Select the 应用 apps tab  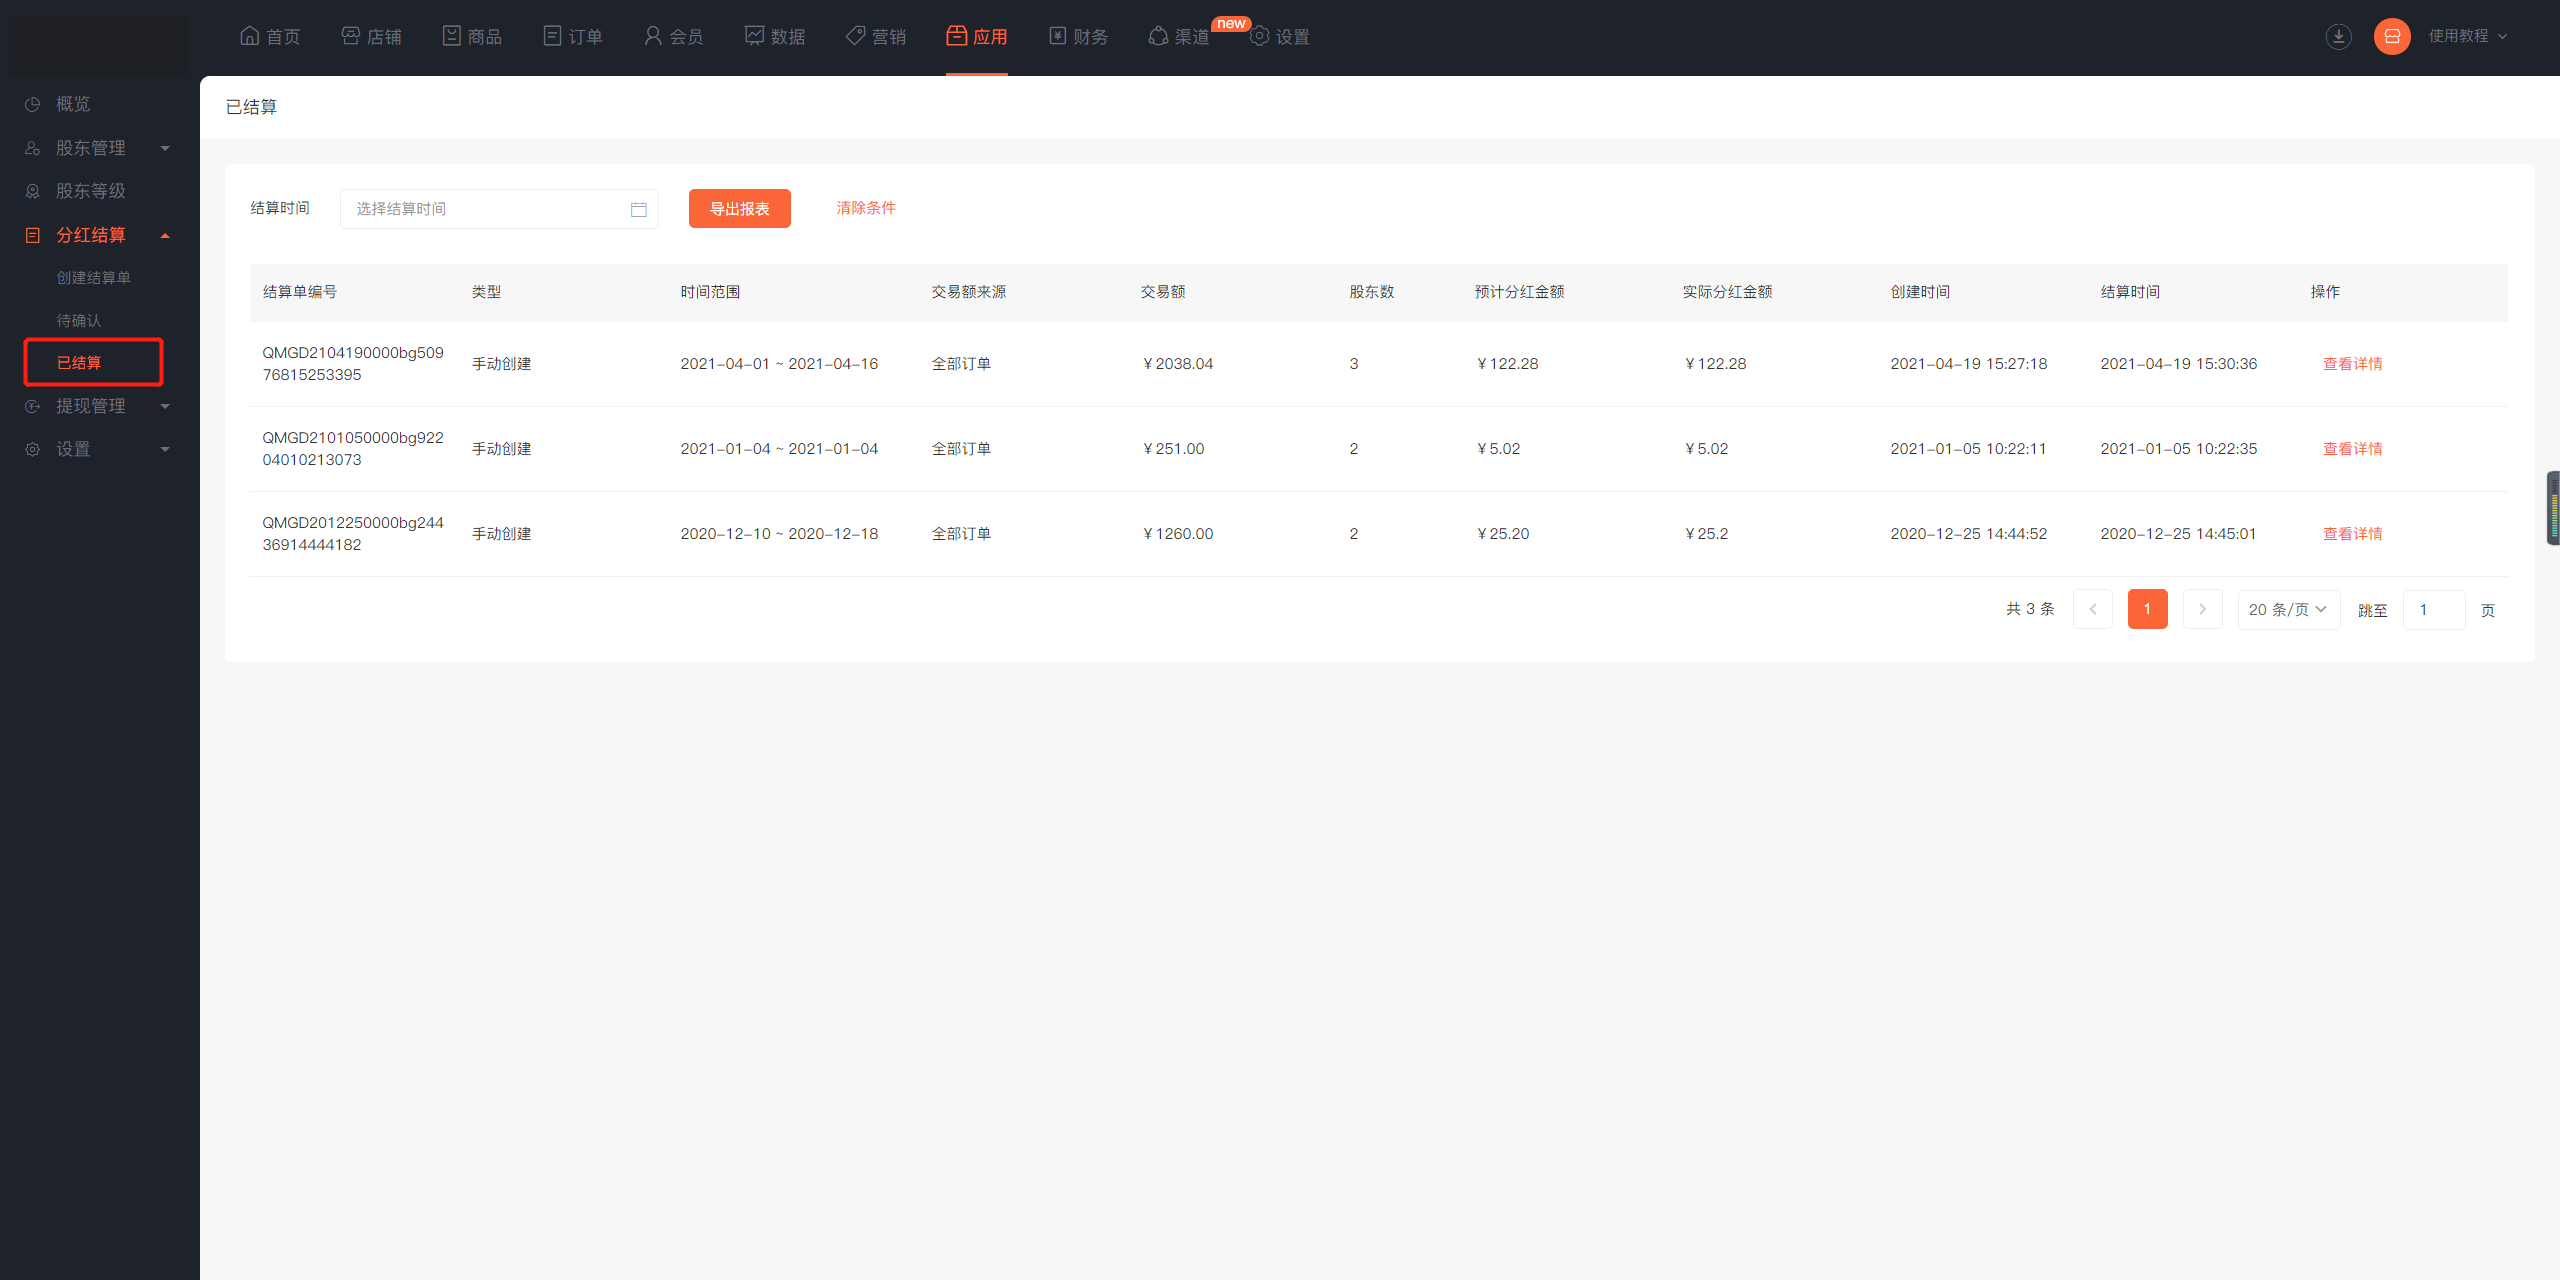(977, 36)
